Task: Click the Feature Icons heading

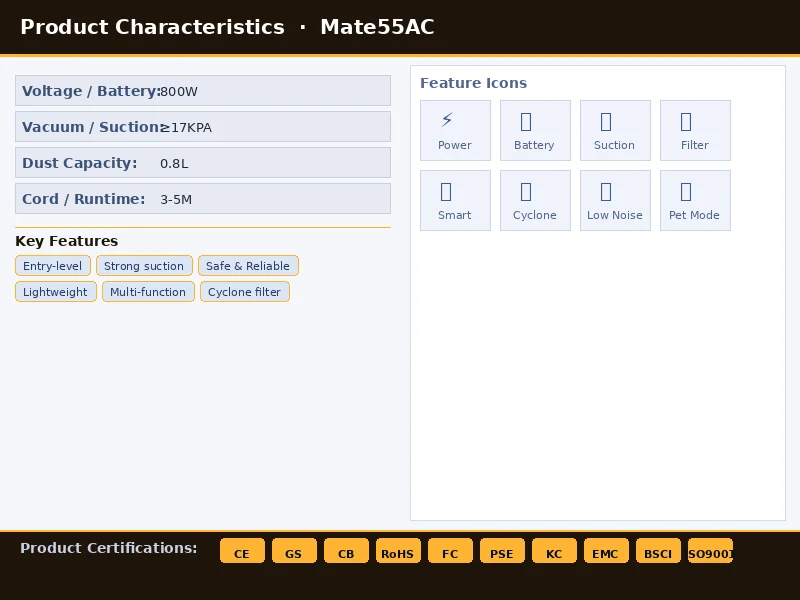Action: [x=473, y=83]
